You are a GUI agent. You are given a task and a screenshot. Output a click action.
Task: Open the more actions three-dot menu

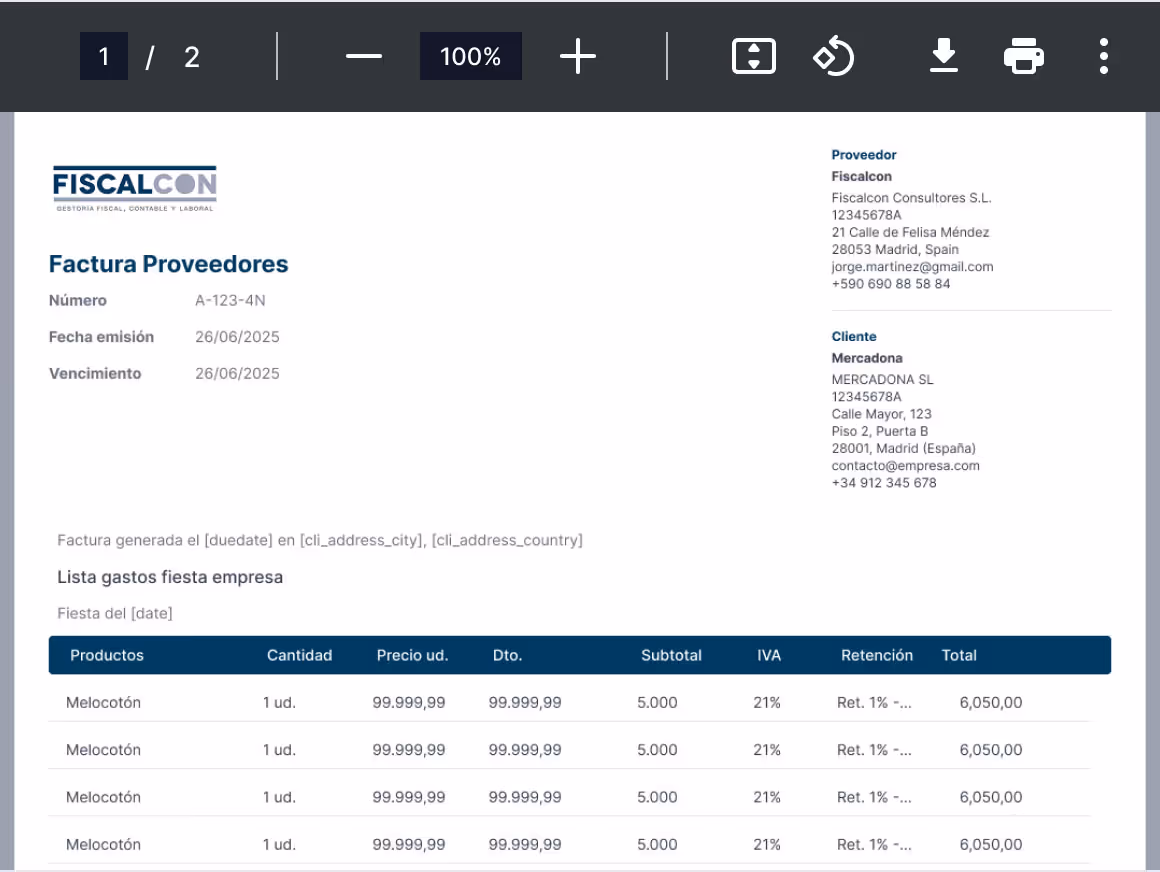click(x=1103, y=56)
